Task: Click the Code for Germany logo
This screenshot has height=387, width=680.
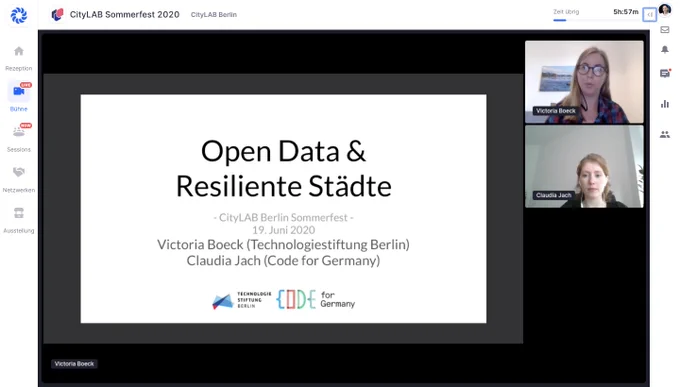Action: pos(316,299)
